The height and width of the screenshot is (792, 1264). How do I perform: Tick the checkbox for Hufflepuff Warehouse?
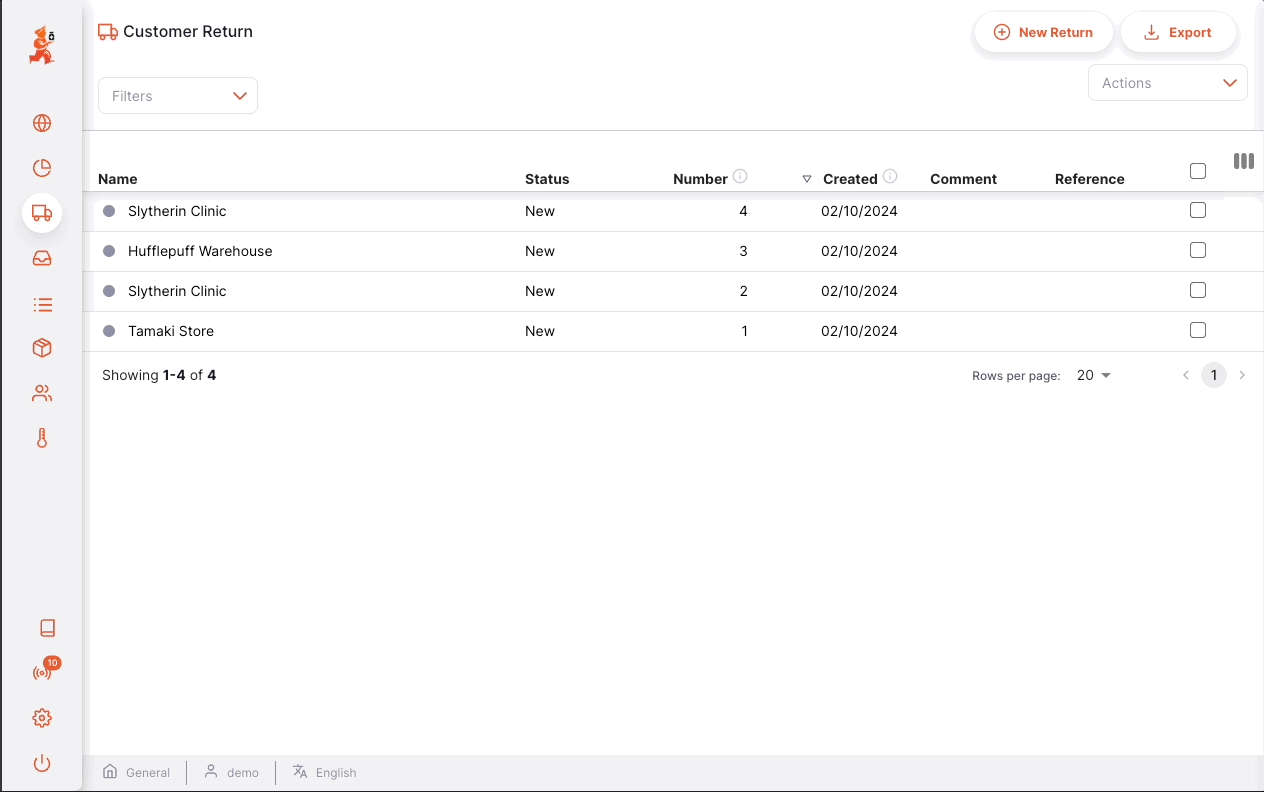[1197, 250]
